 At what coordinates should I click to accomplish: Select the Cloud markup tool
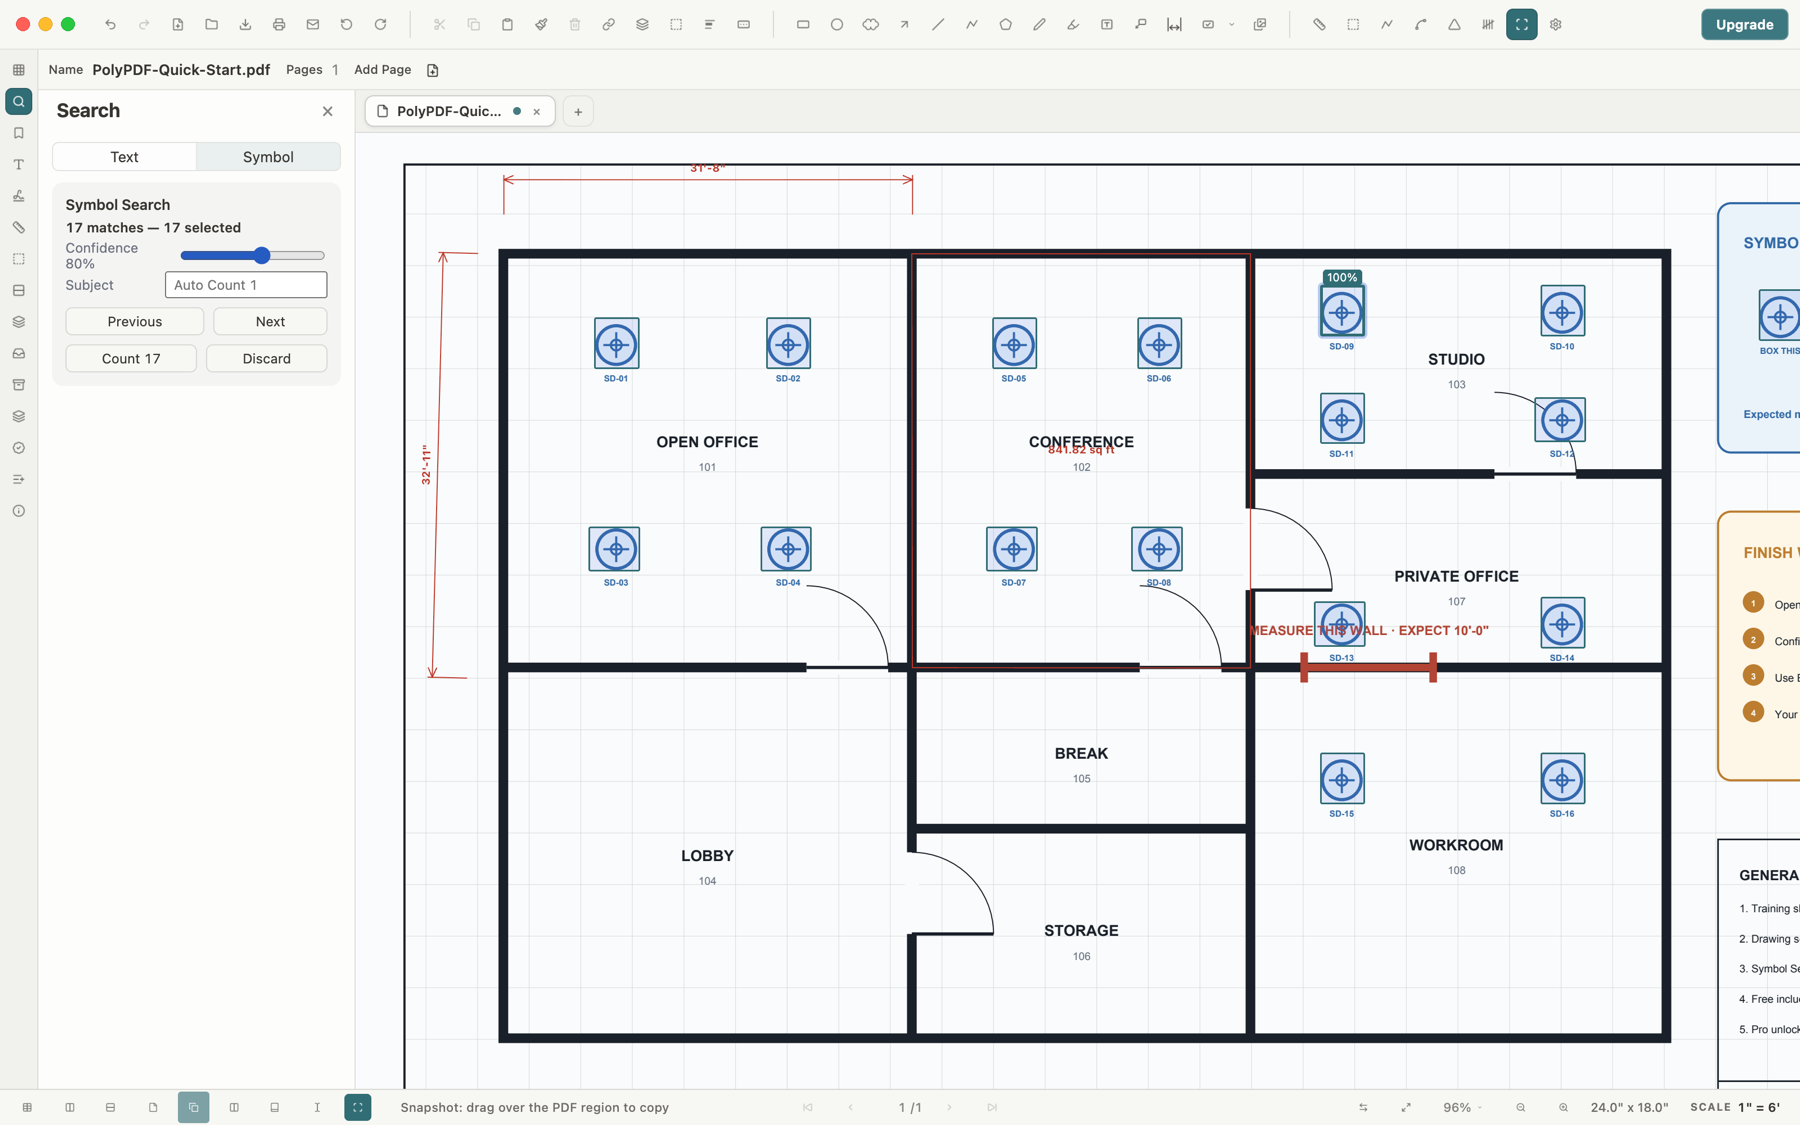tap(871, 25)
